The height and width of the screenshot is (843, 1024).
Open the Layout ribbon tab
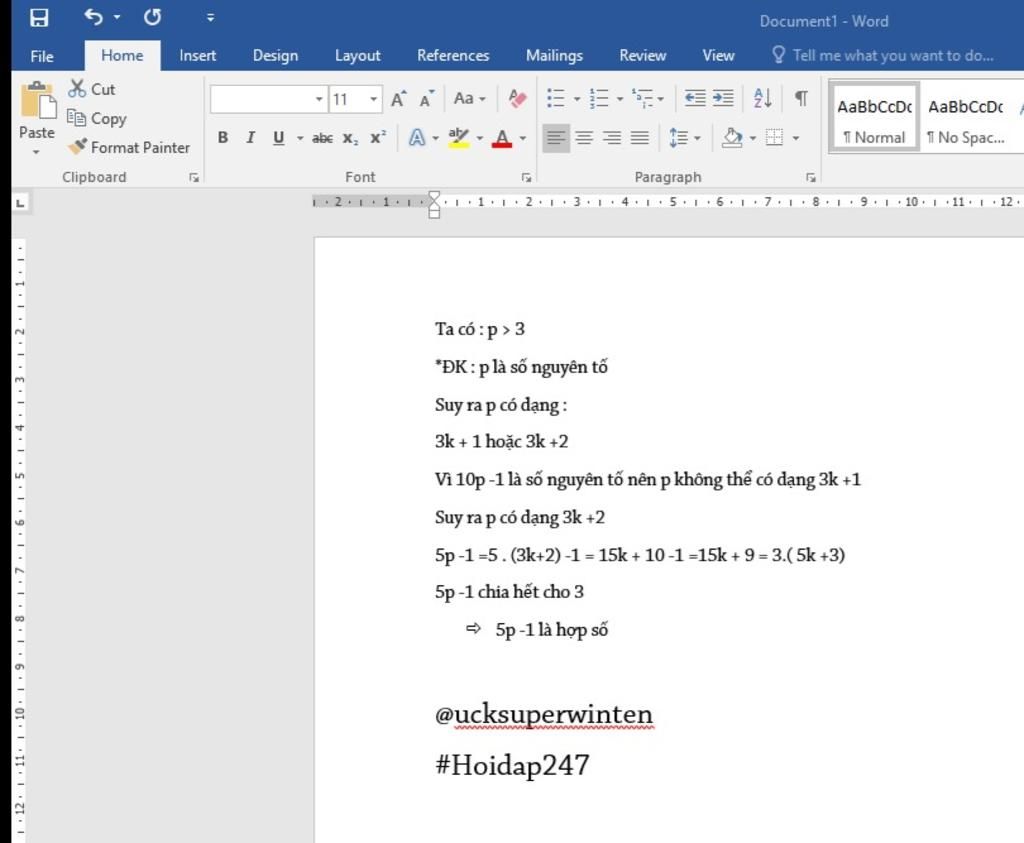(357, 56)
